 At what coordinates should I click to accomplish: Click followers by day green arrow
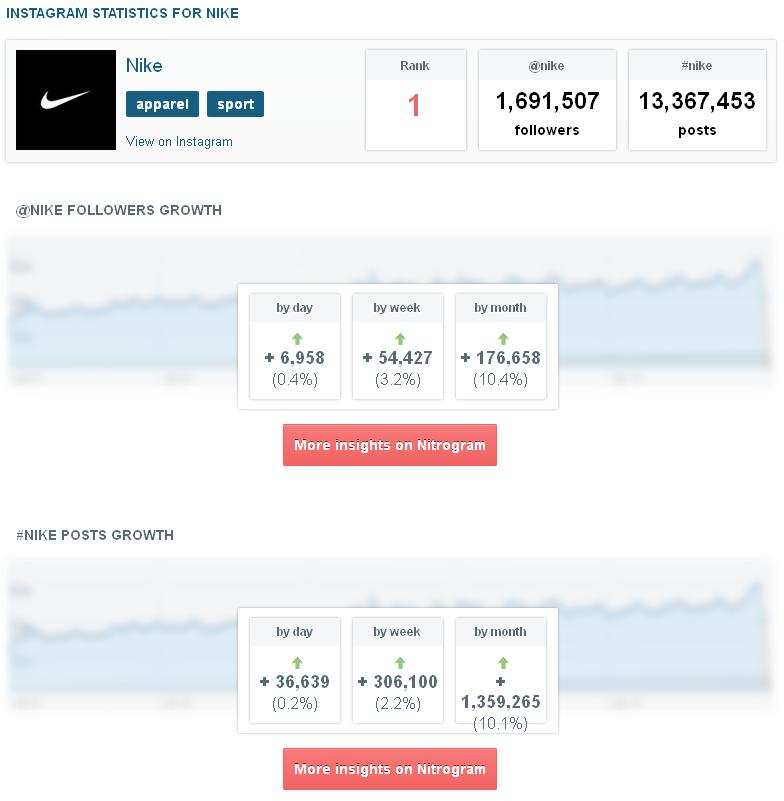tap(295, 339)
